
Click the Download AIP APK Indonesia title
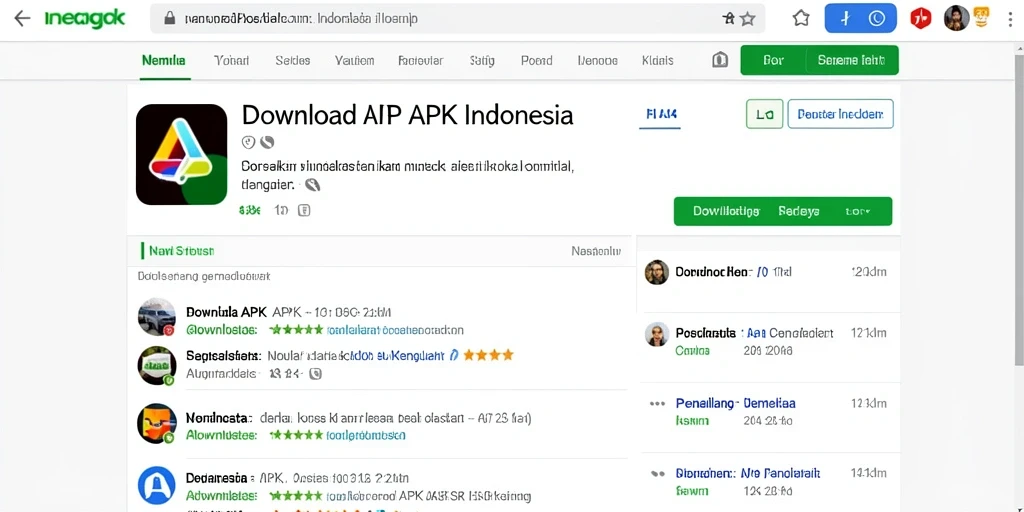click(408, 115)
